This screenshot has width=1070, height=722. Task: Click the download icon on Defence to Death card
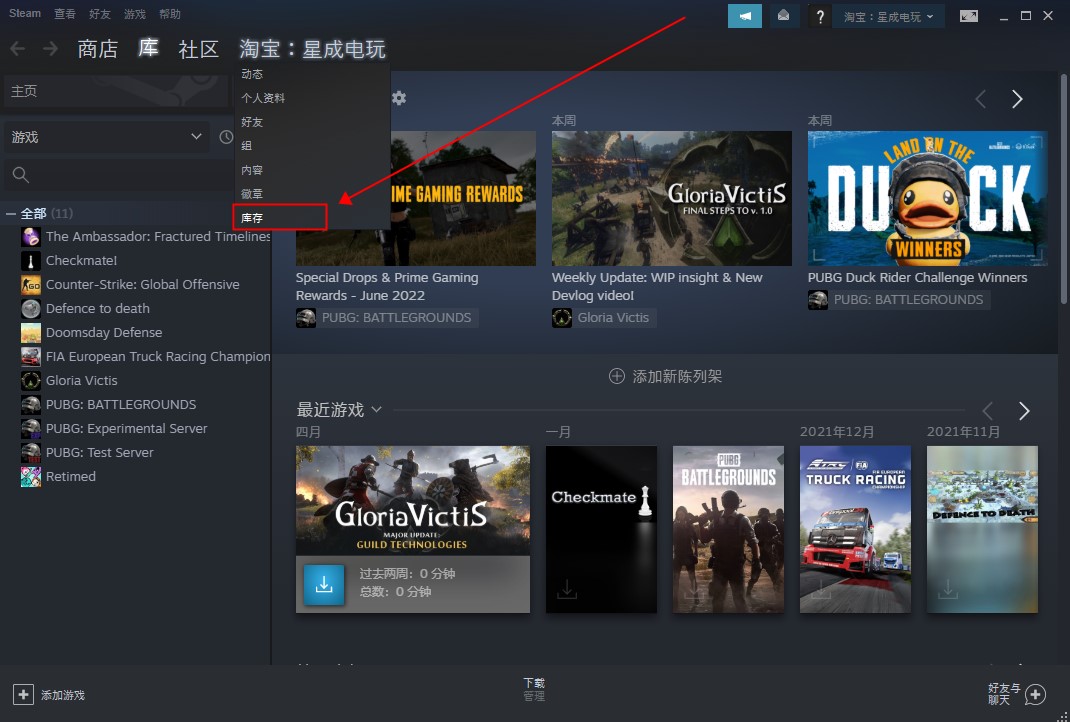coord(947,589)
